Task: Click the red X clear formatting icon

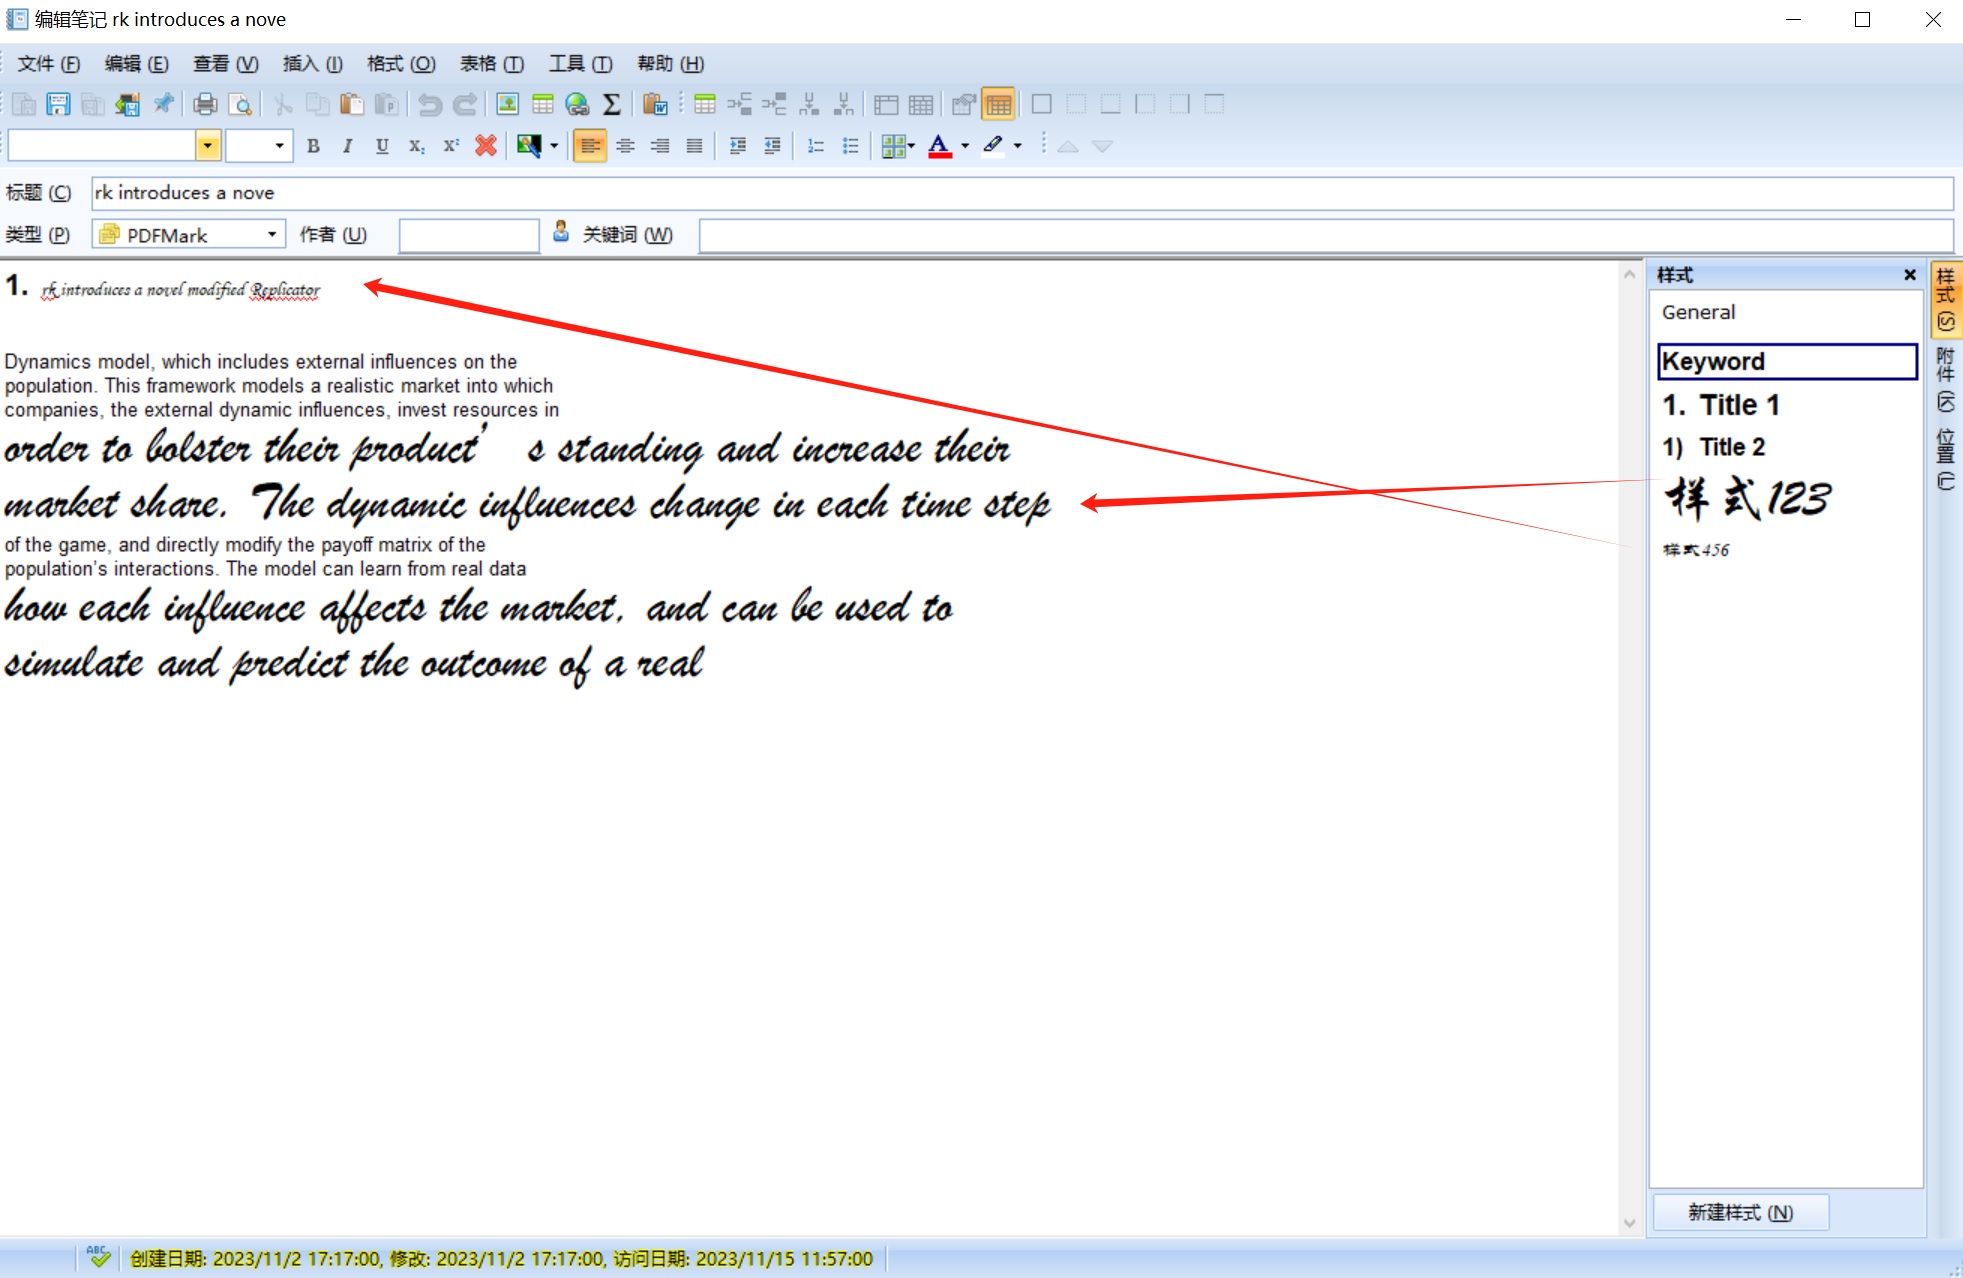Action: pos(486,146)
